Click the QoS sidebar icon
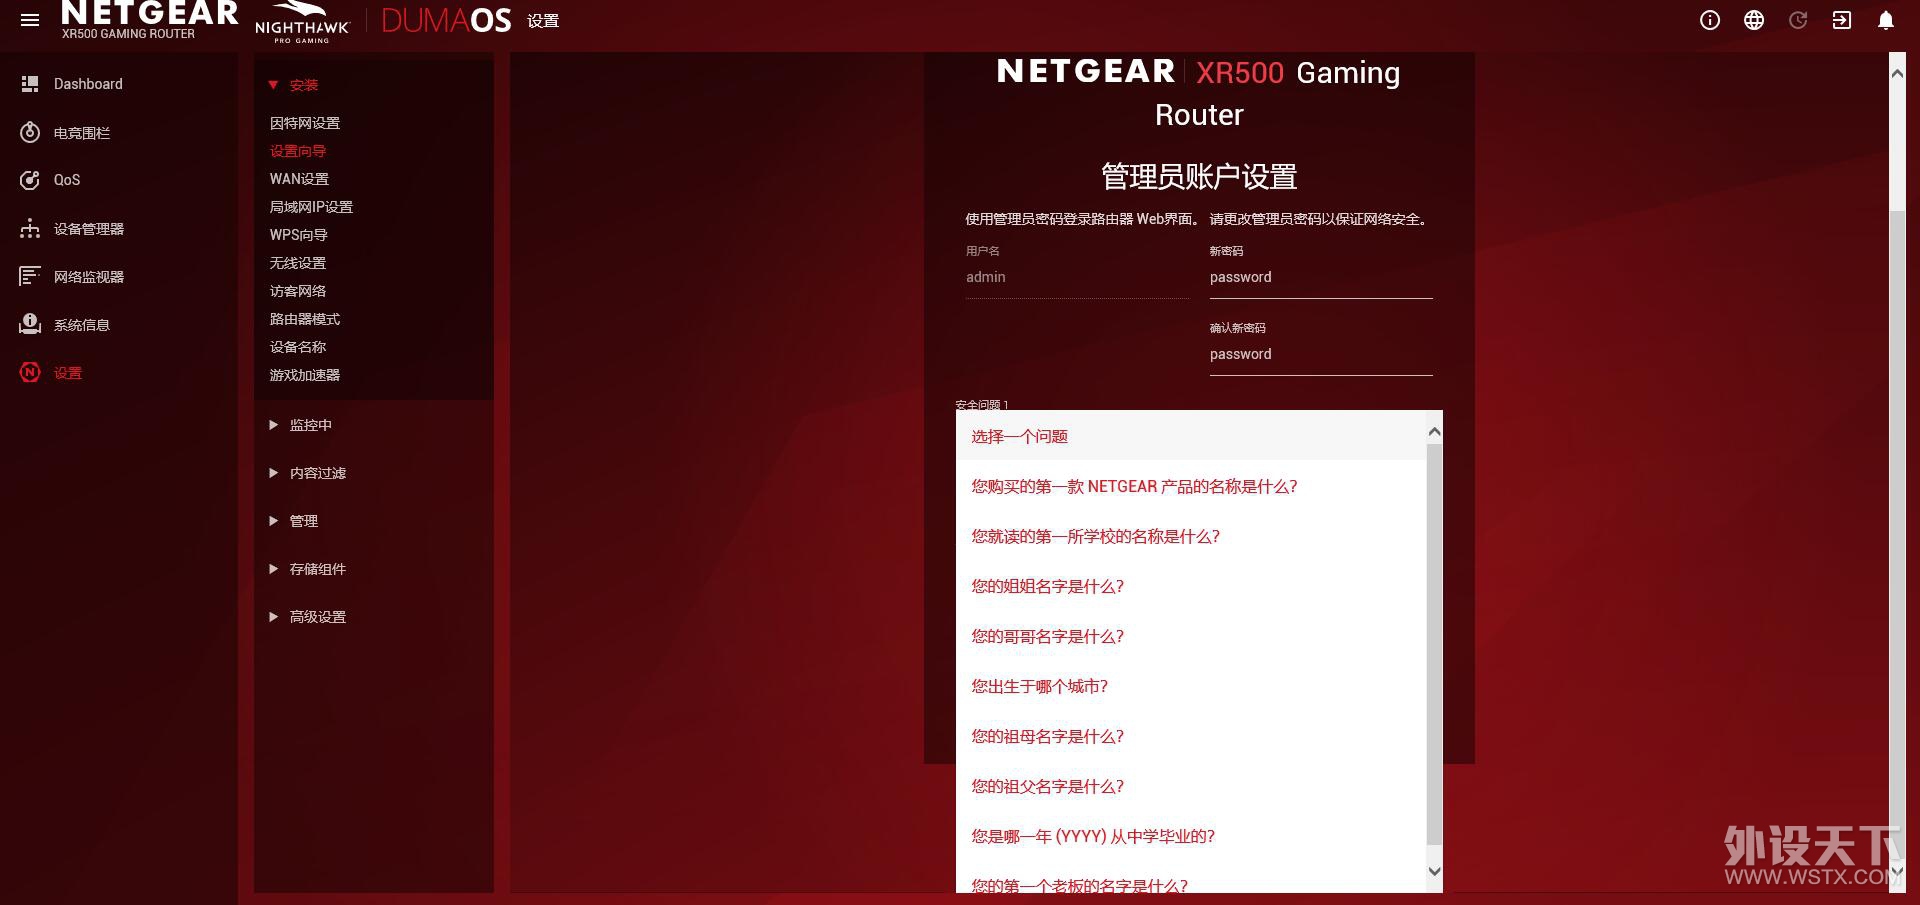The image size is (1920, 905). coord(30,180)
